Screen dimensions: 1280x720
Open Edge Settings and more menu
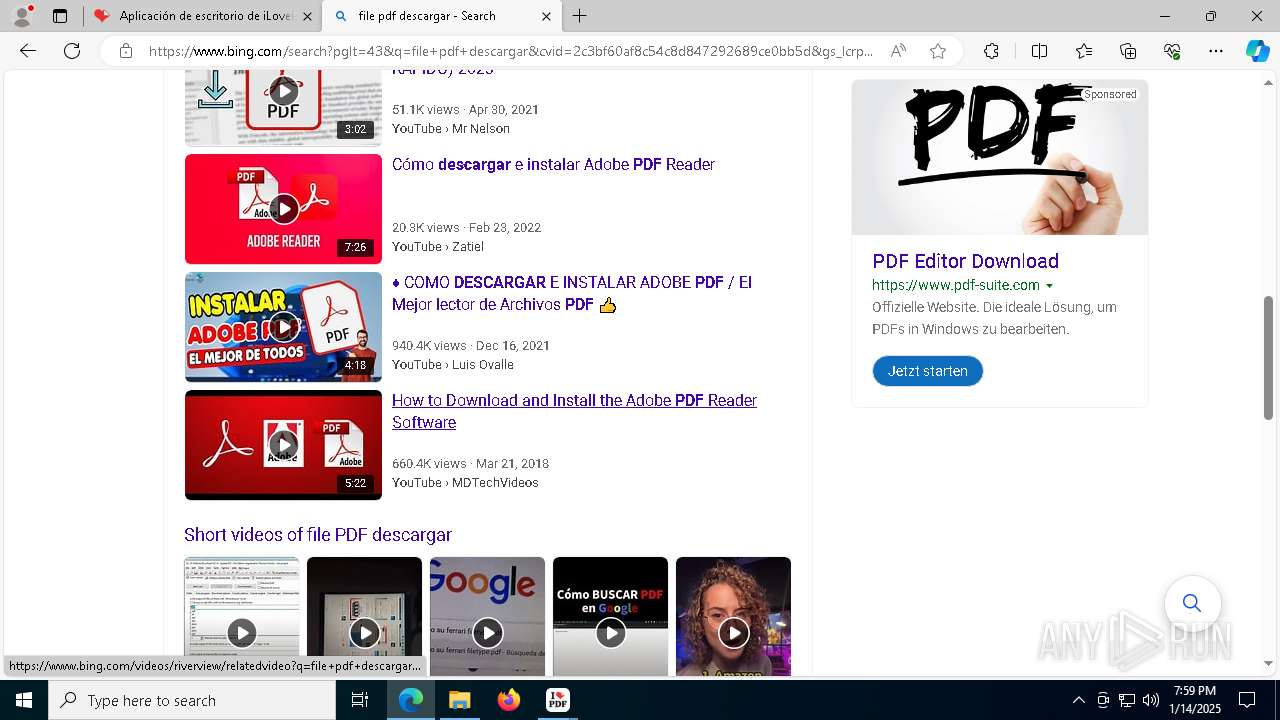point(1216,51)
